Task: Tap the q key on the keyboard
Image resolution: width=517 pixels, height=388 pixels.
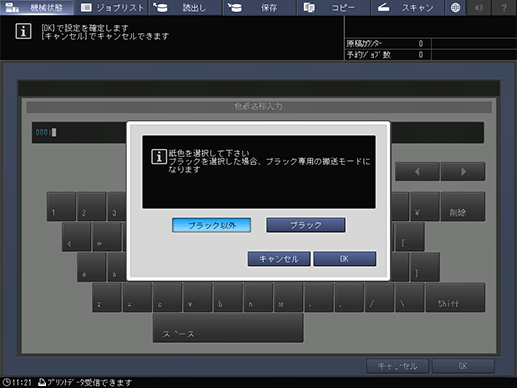Action: pyautogui.click(x=76, y=237)
